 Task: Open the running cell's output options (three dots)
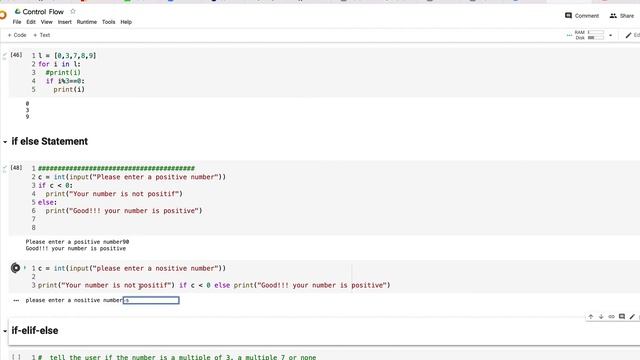(16, 300)
